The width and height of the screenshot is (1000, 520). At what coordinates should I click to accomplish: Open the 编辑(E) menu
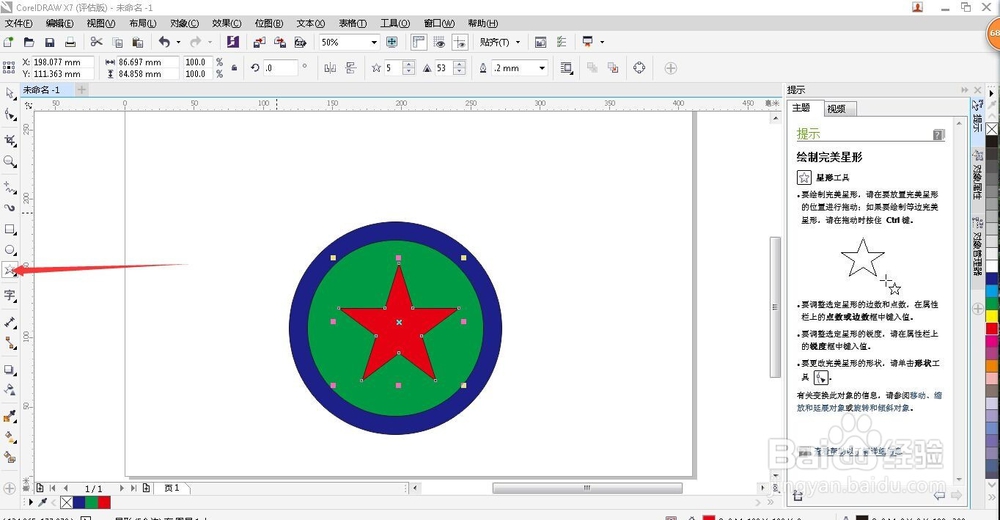point(59,23)
